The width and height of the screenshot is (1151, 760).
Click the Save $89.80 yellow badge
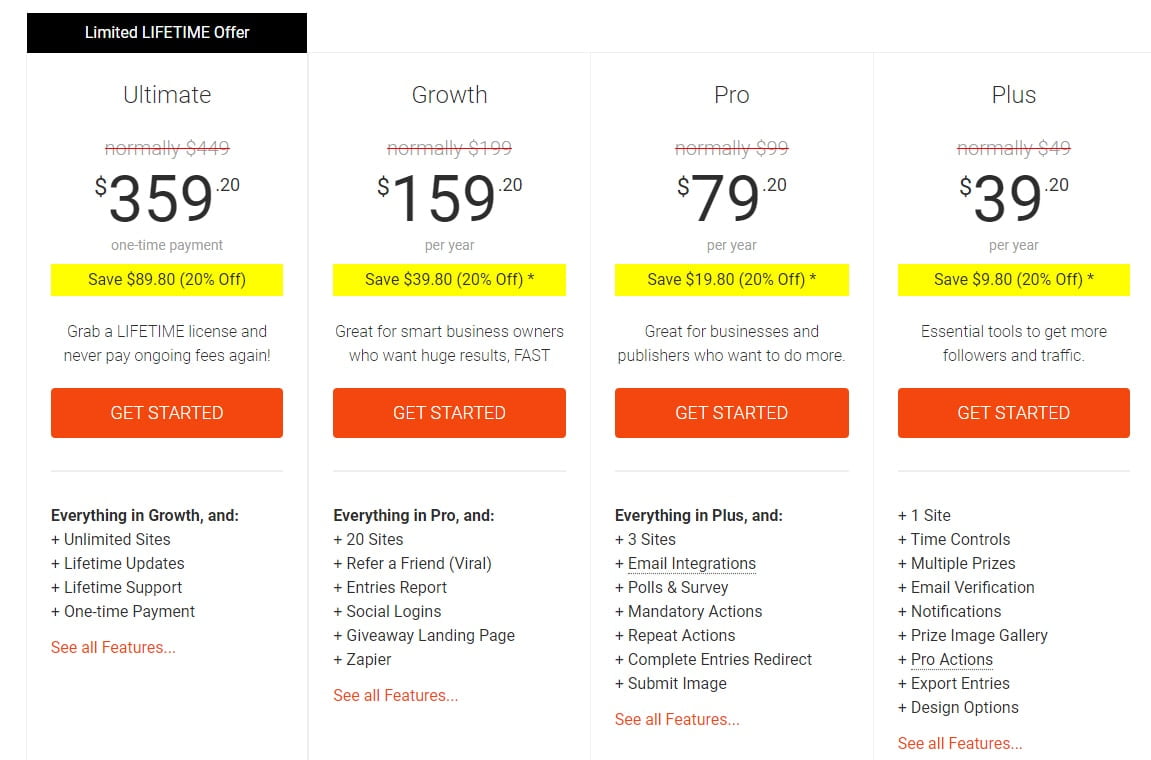click(x=166, y=280)
